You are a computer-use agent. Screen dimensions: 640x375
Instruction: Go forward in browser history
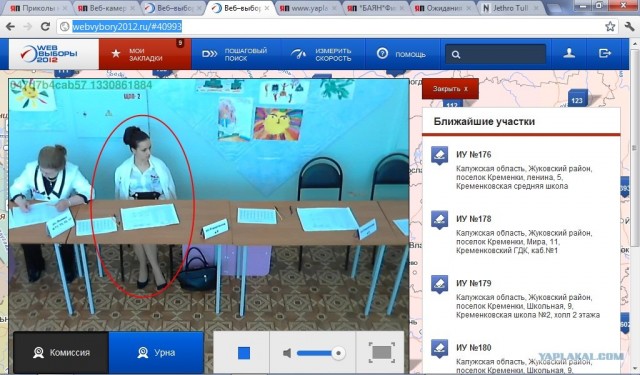[x=28, y=27]
